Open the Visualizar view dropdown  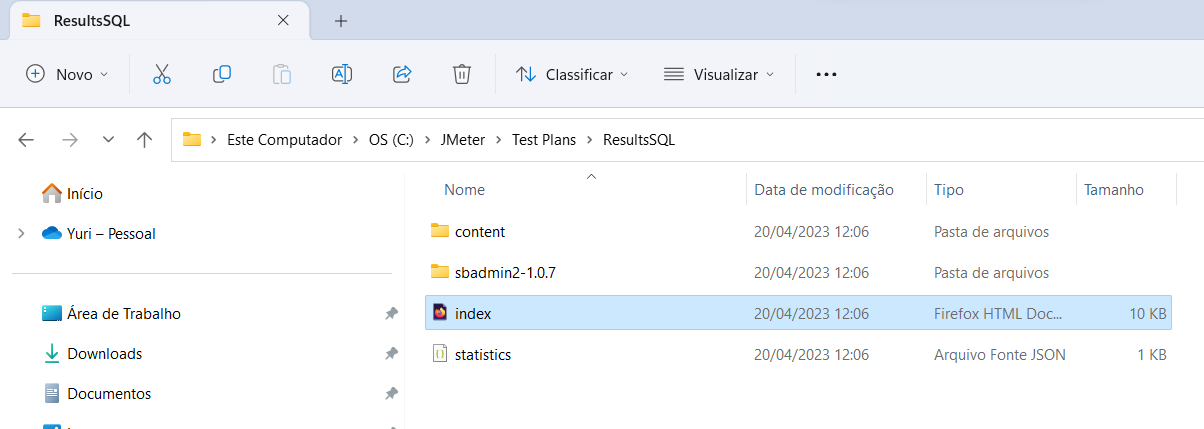(719, 74)
